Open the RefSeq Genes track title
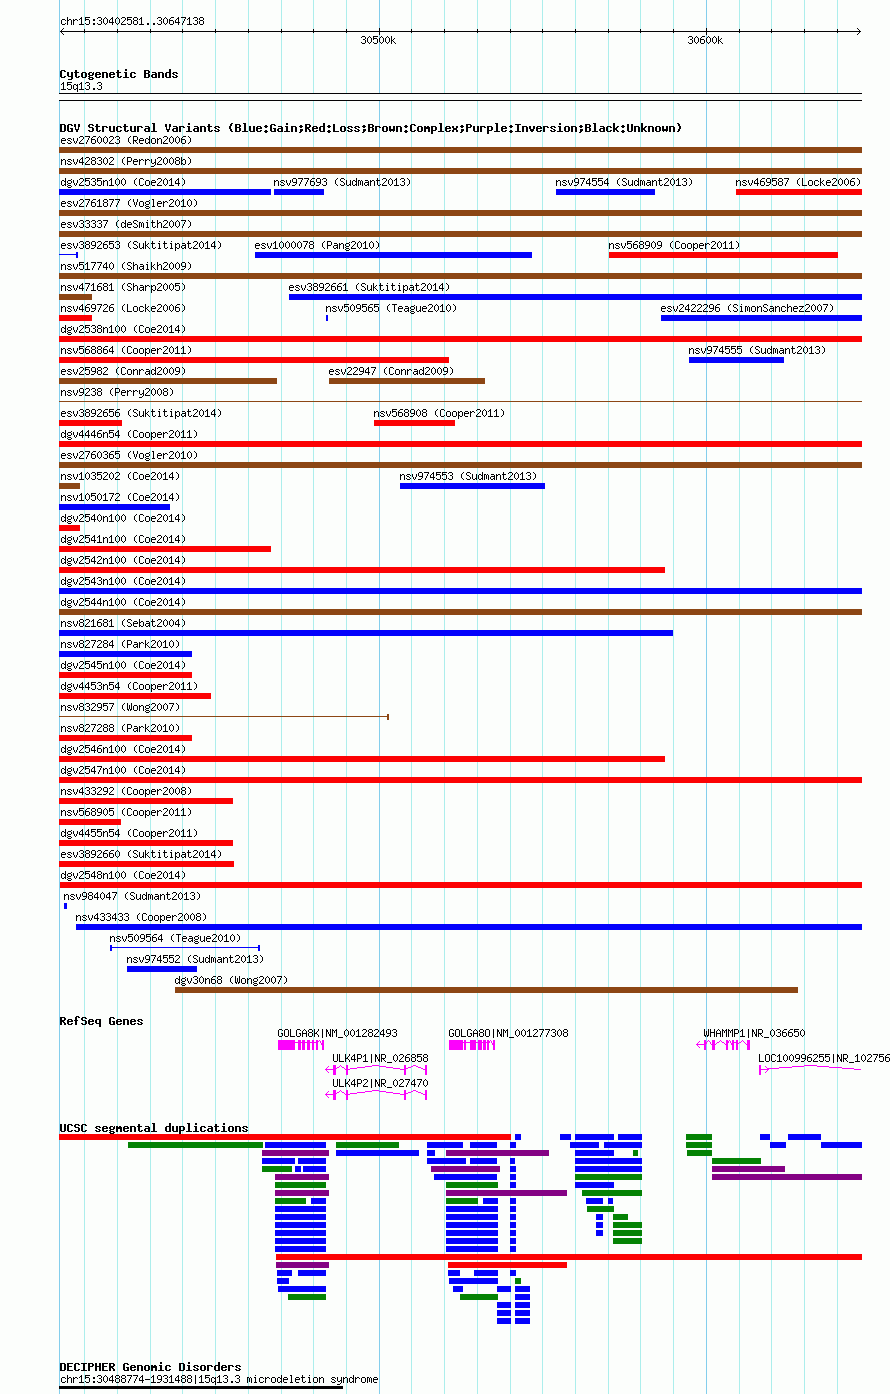The image size is (890, 1394). pos(101,1021)
